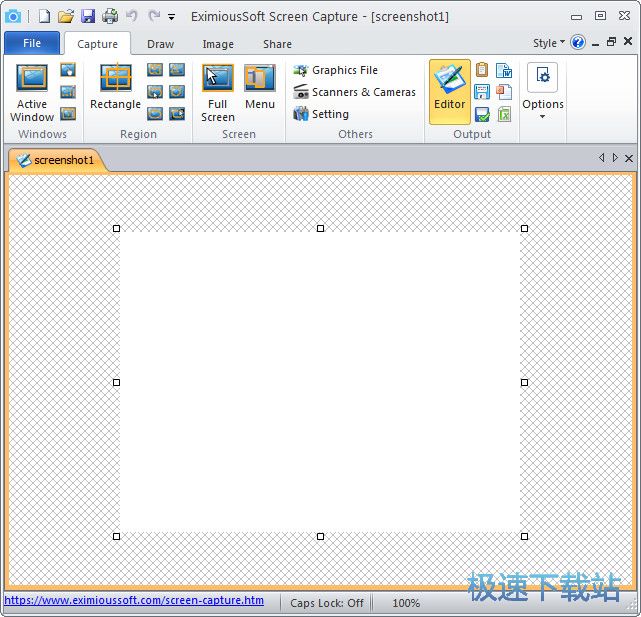This screenshot has width=641, height=617.
Task: Toggle the Editor output mode
Action: 450,91
